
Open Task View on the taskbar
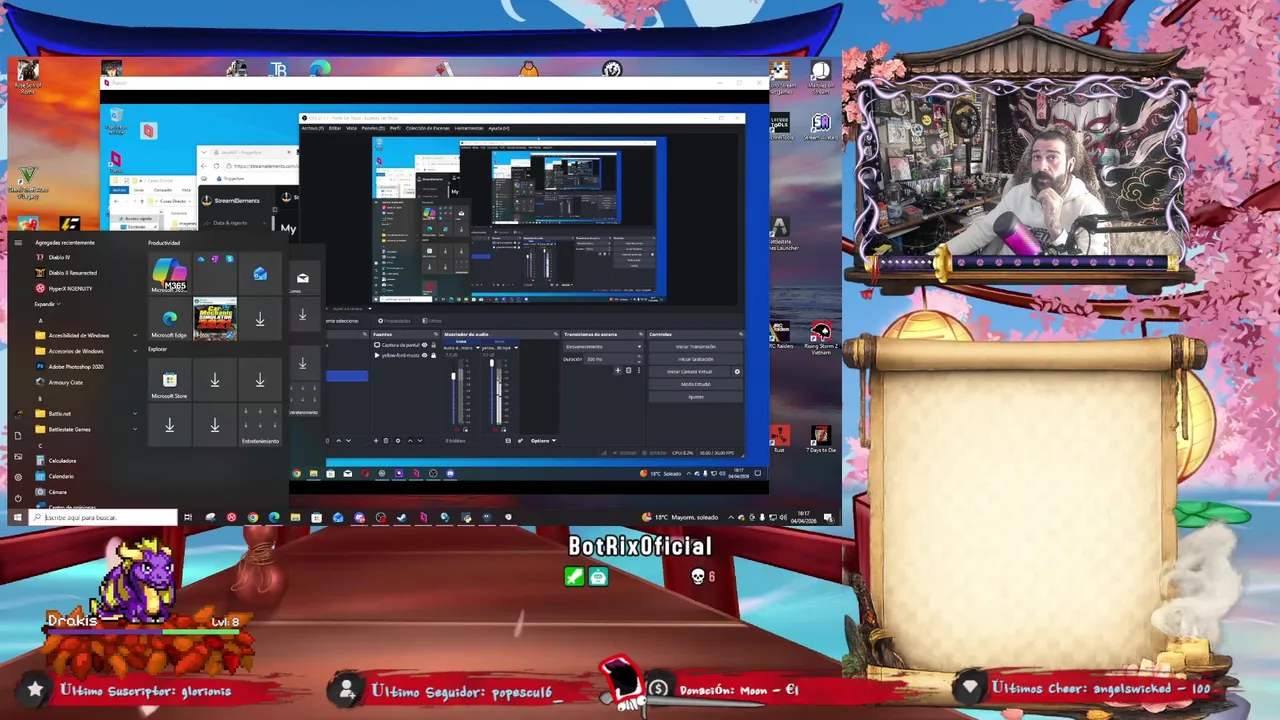[188, 517]
